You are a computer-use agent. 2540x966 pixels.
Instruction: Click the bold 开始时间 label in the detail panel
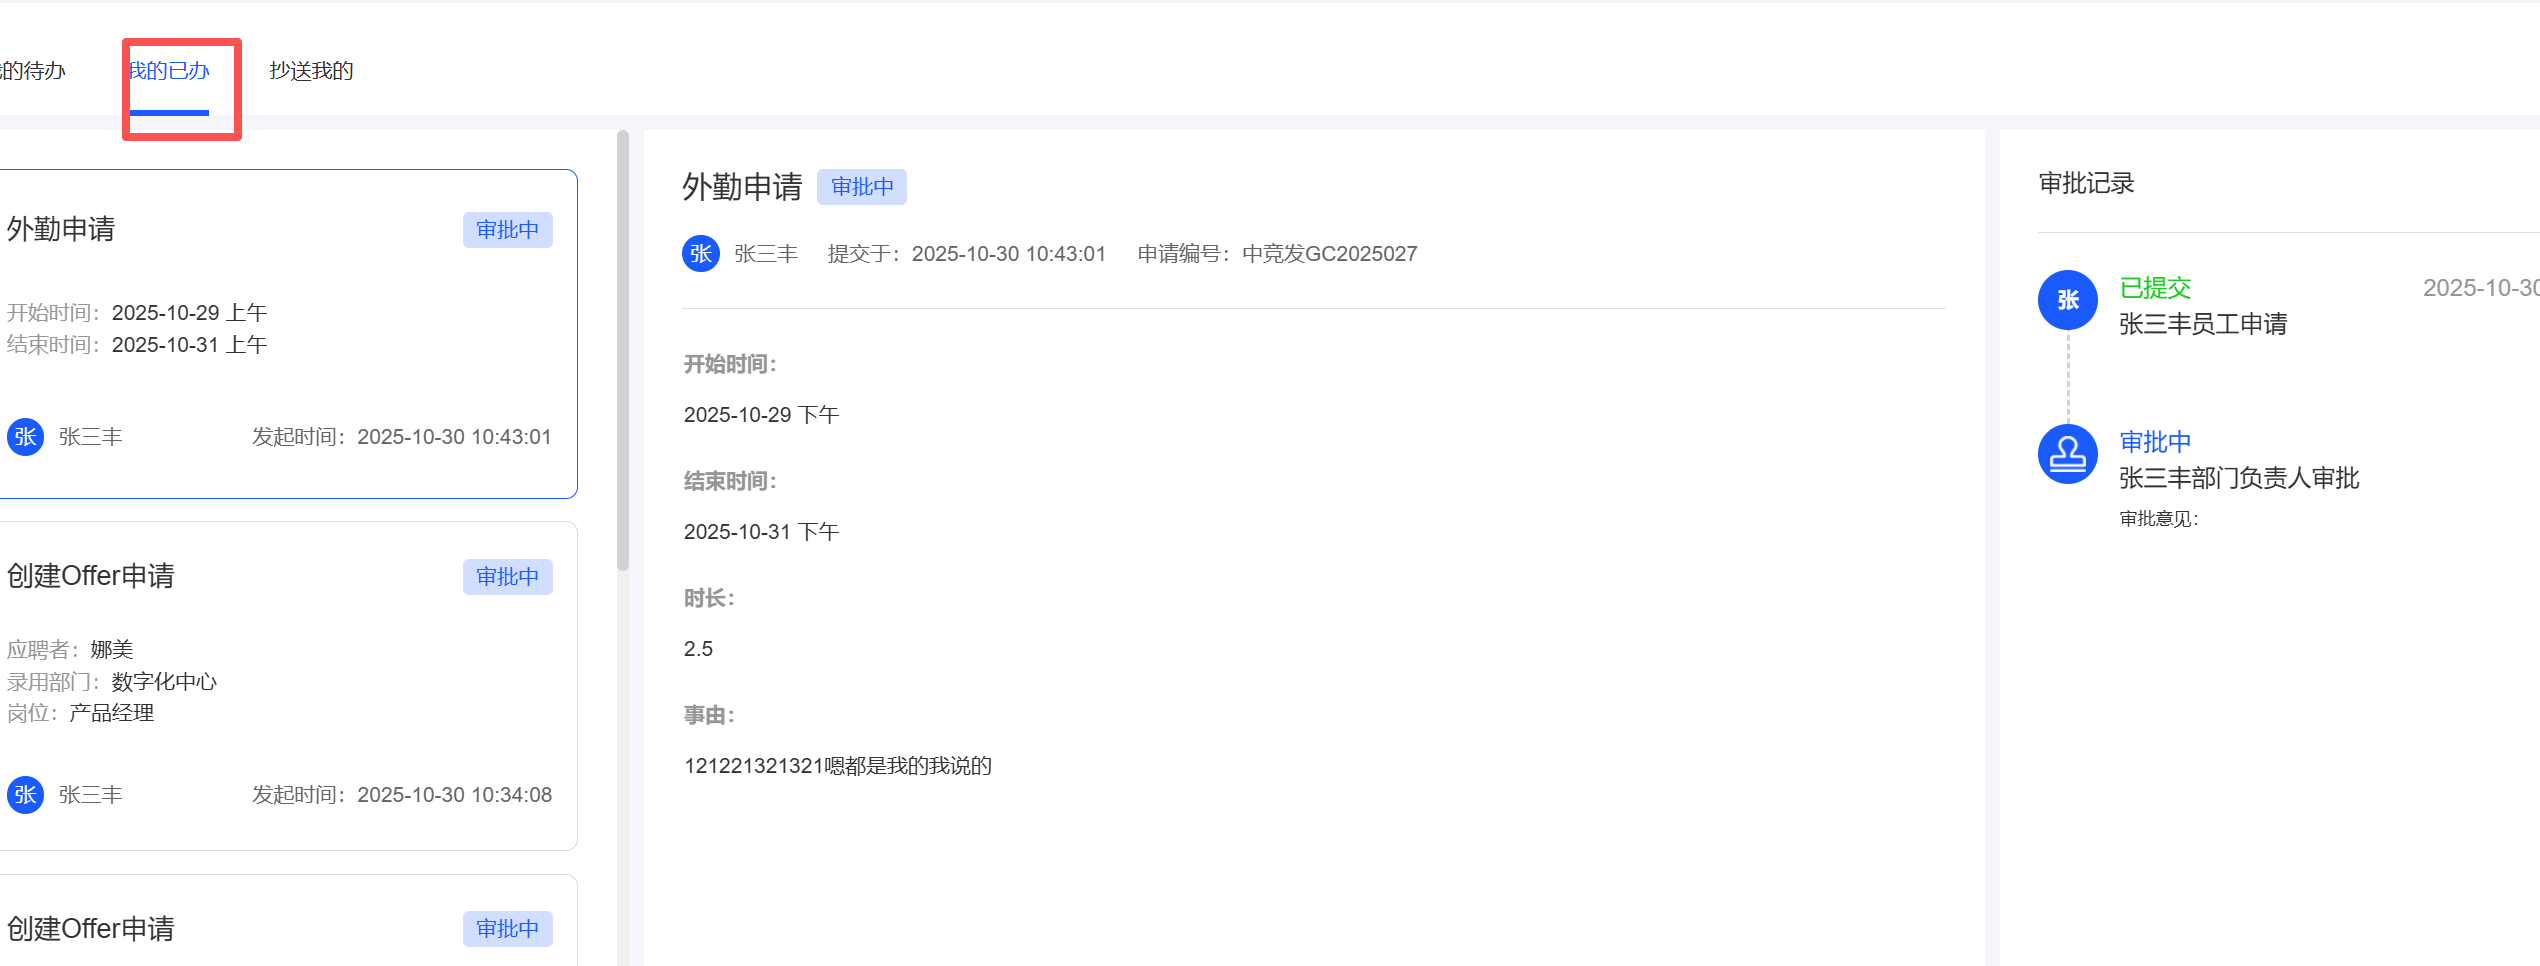coord(730,365)
